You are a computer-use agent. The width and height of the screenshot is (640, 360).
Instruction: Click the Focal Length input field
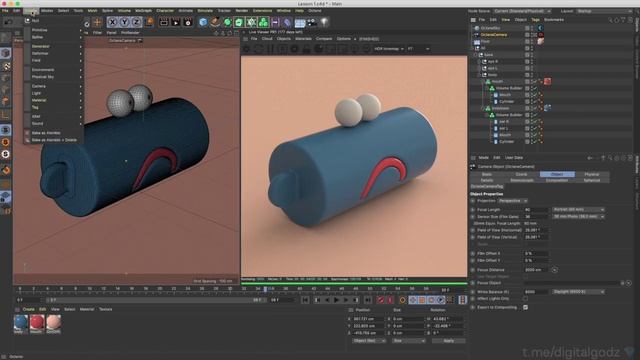(x=536, y=210)
